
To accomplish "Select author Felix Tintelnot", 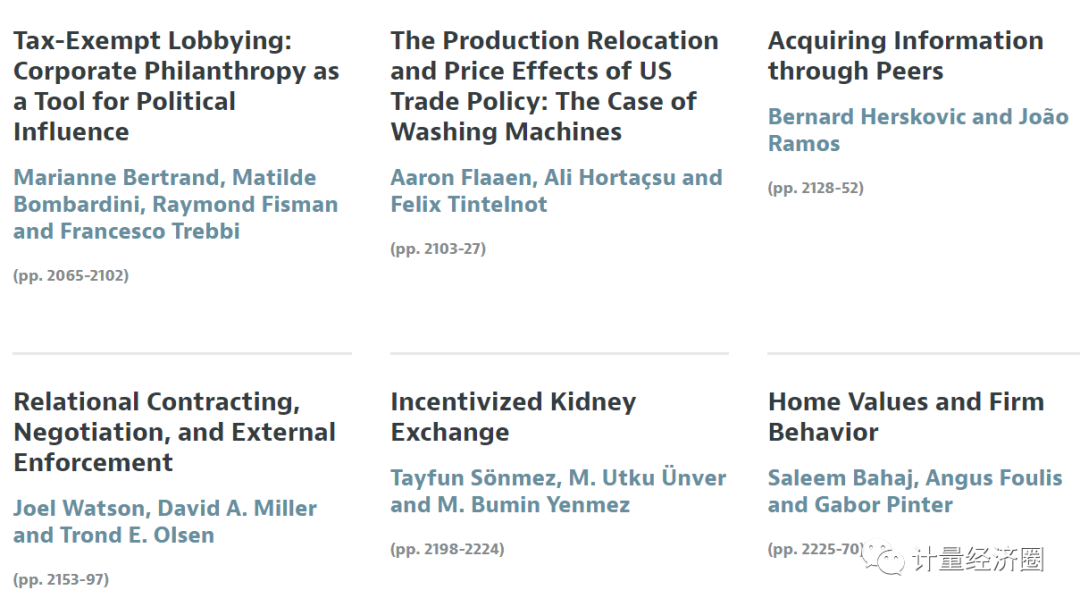I will coord(469,205).
